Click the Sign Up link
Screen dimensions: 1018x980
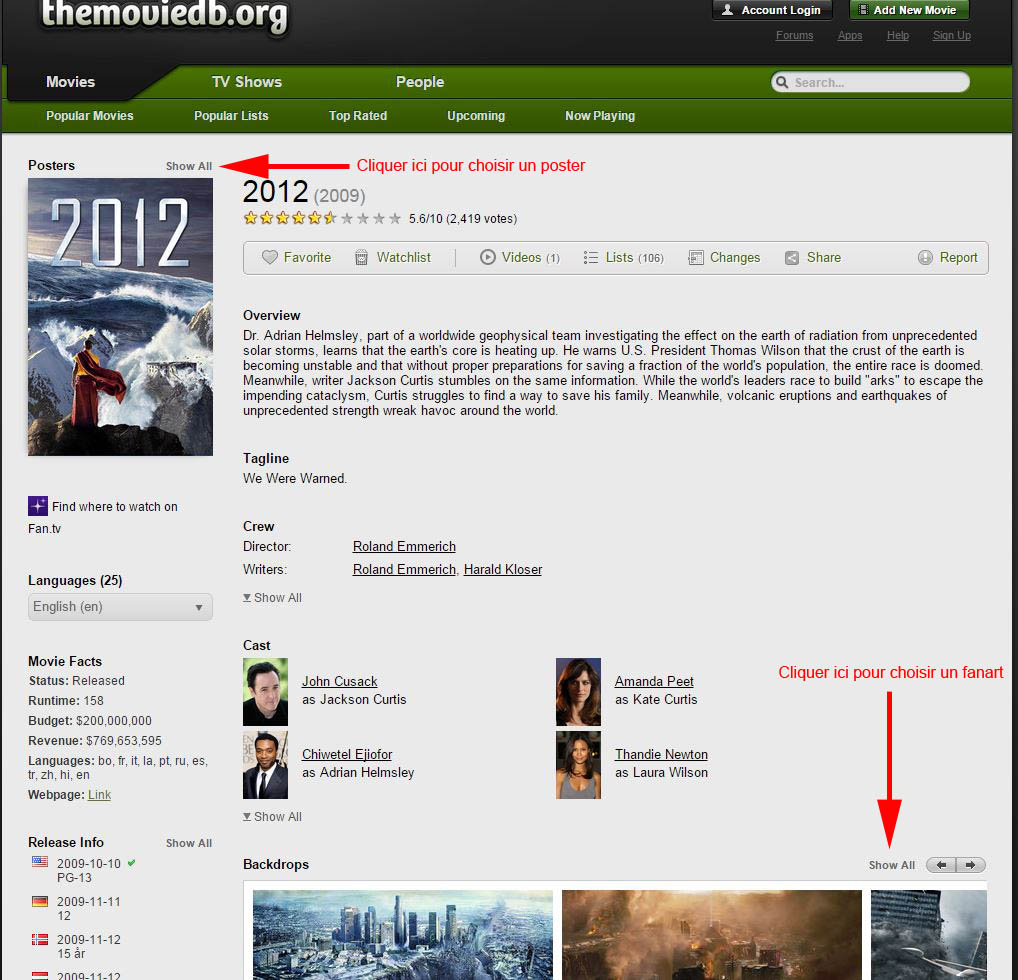pyautogui.click(x=952, y=35)
